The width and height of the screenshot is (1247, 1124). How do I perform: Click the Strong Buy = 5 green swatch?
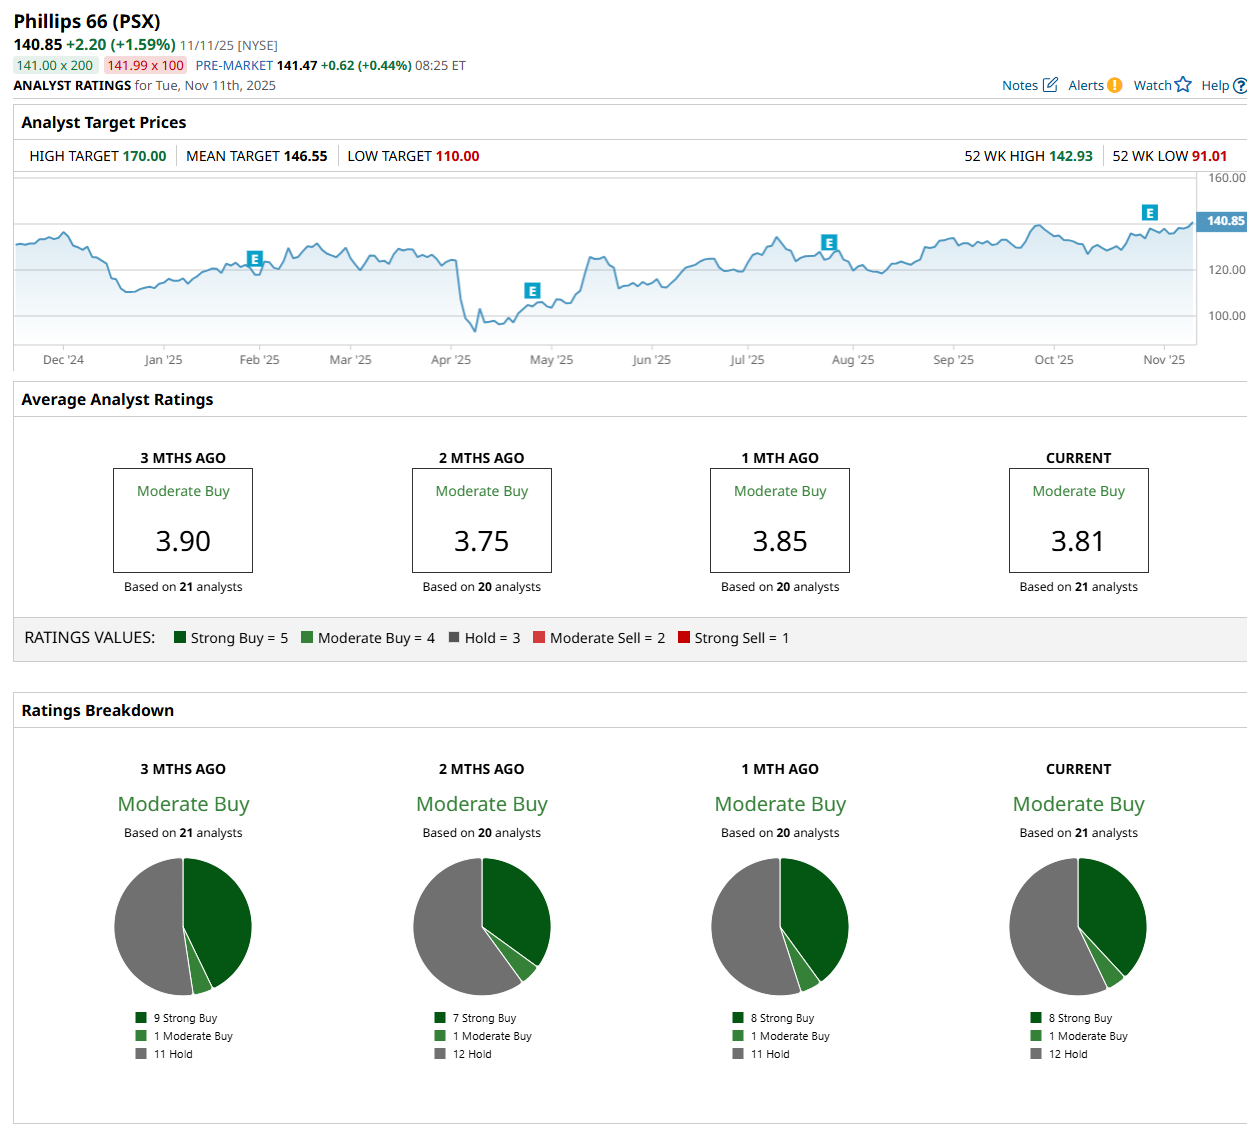180,637
